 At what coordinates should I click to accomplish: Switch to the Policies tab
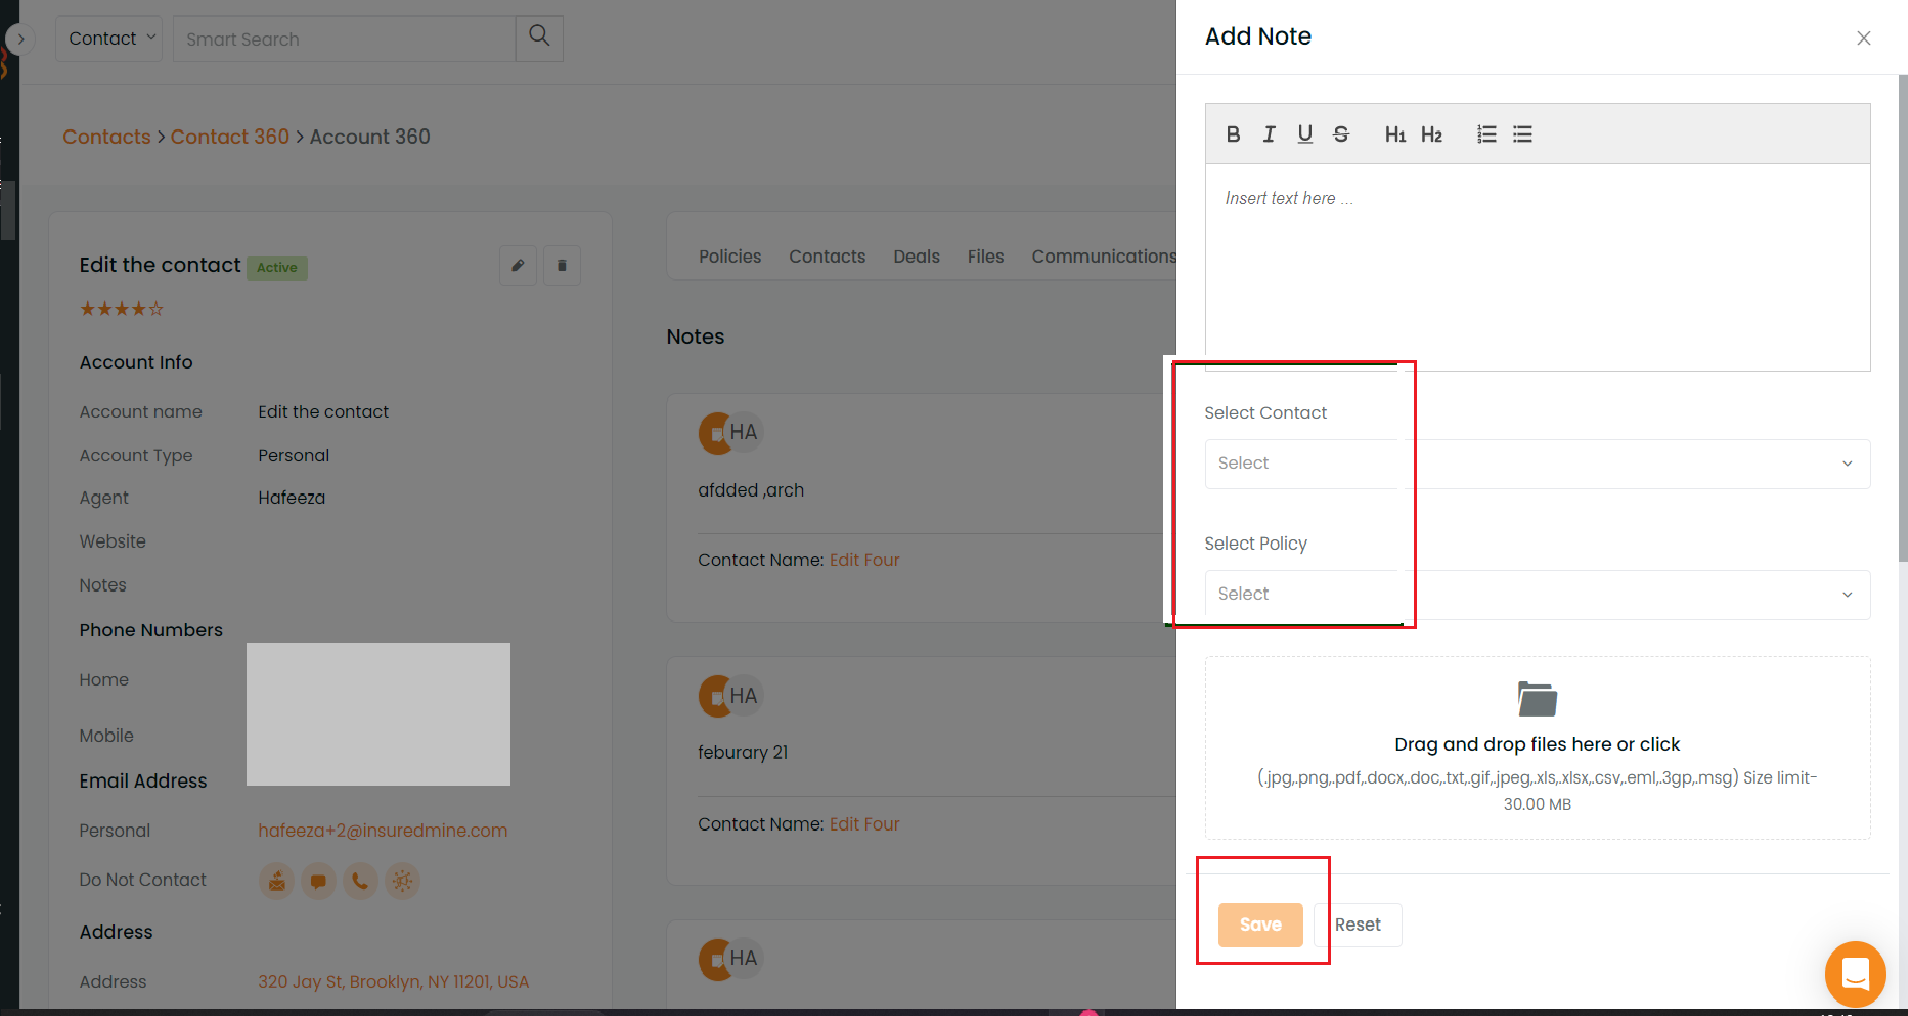pyautogui.click(x=730, y=257)
